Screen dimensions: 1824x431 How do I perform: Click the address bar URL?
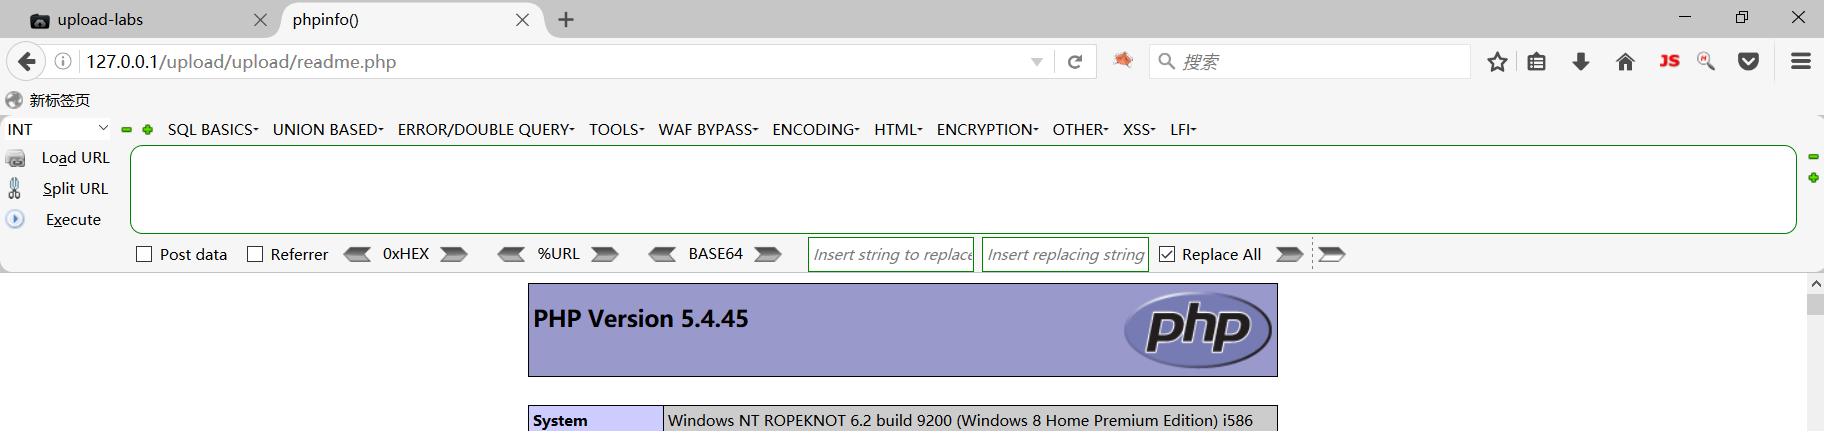tap(241, 62)
